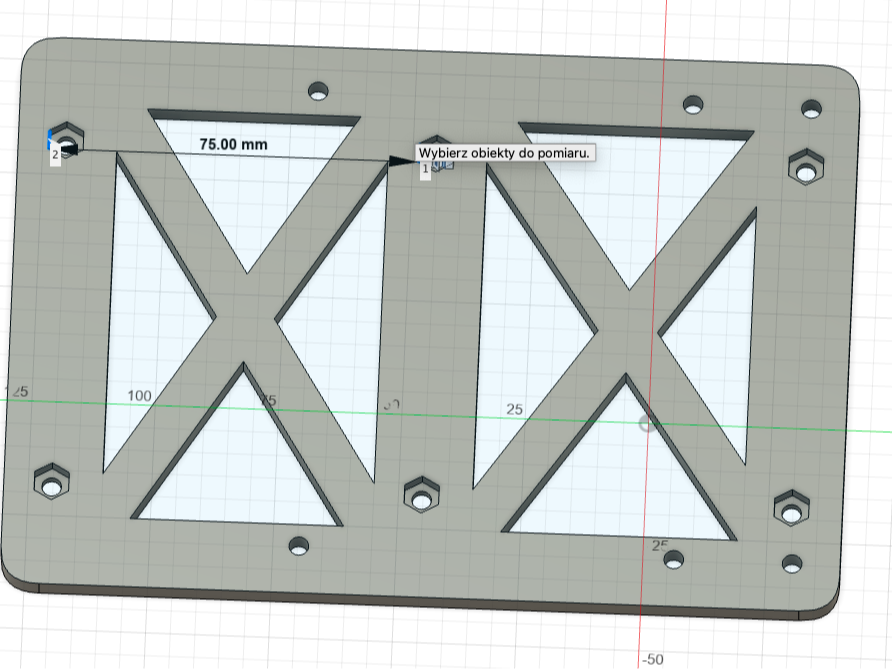Viewport: 892px width, 669px height.
Task: Select measurement point marker labeled 1
Action: pyautogui.click(x=425, y=169)
